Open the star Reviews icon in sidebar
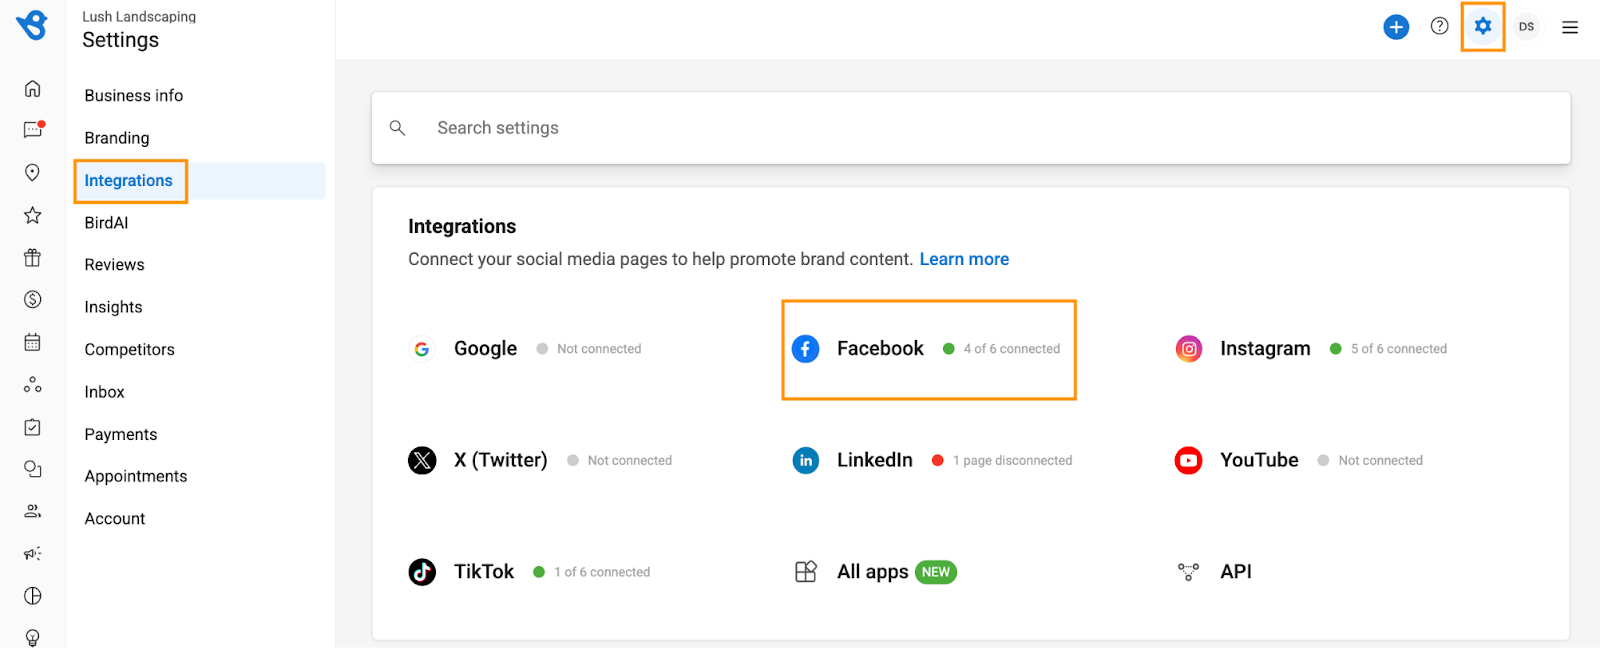This screenshot has height=648, width=1600. click(32, 215)
